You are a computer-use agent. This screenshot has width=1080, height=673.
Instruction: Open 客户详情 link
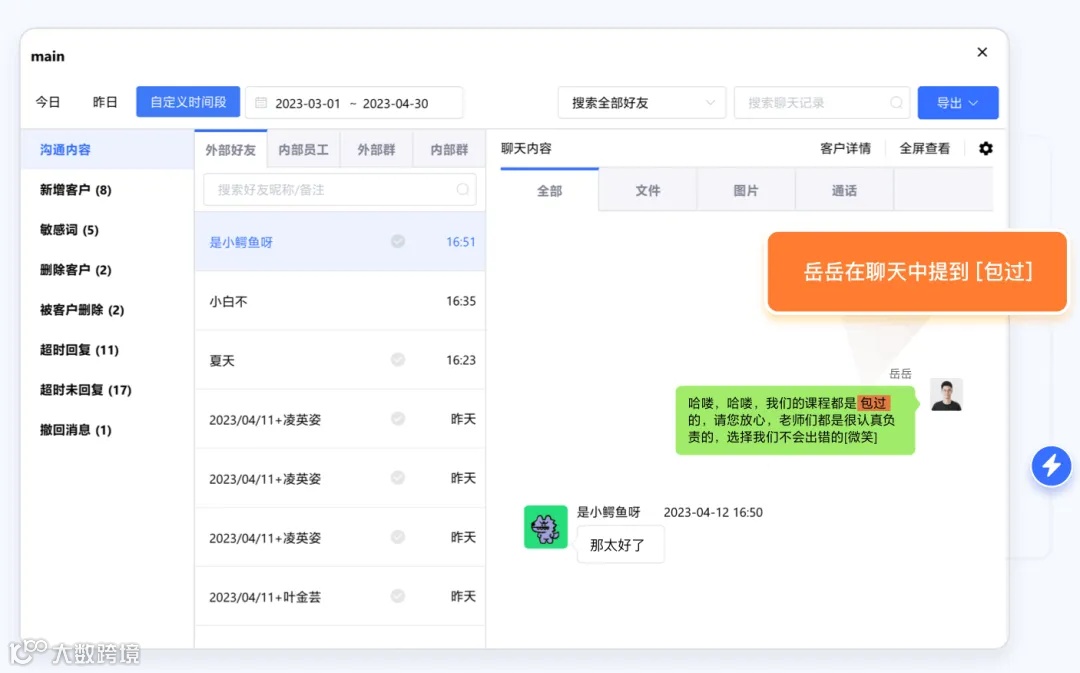(x=845, y=148)
